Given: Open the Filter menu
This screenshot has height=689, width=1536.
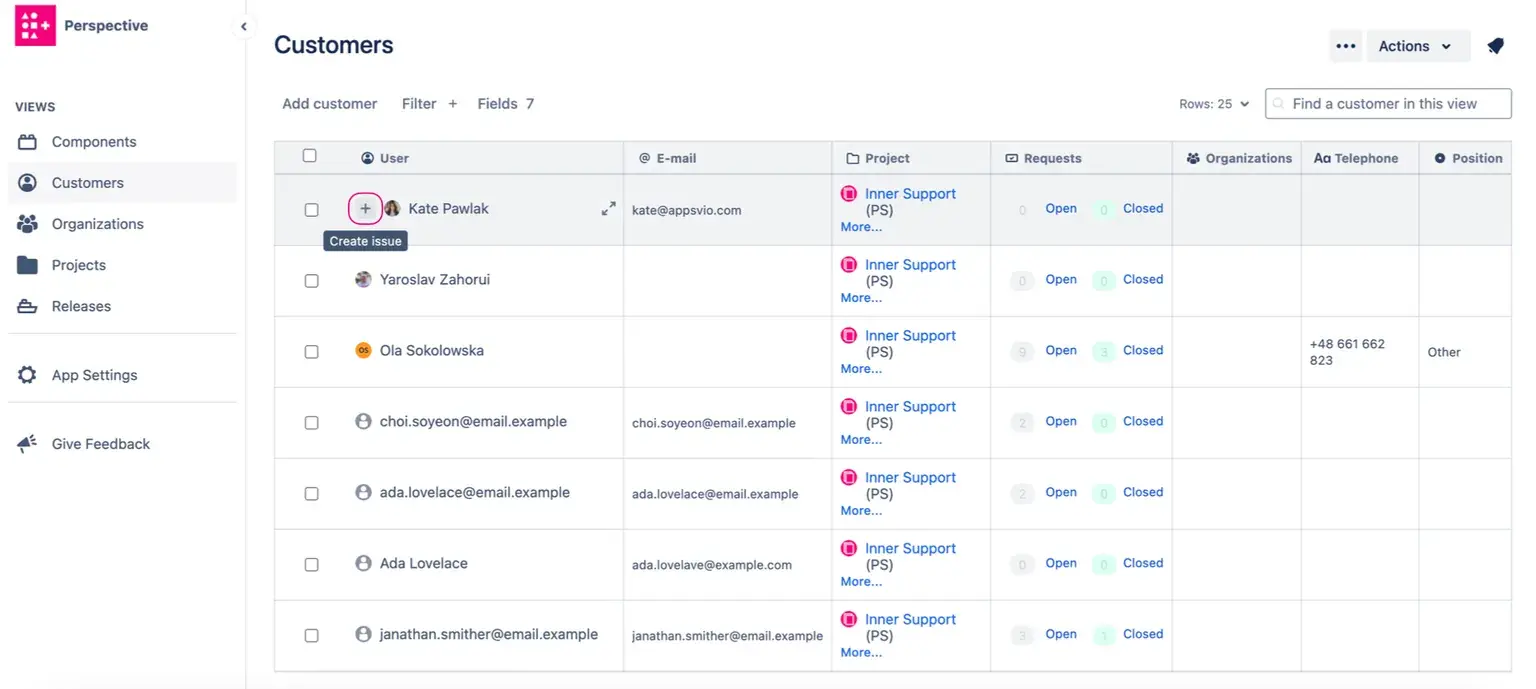Looking at the screenshot, I should (421, 103).
